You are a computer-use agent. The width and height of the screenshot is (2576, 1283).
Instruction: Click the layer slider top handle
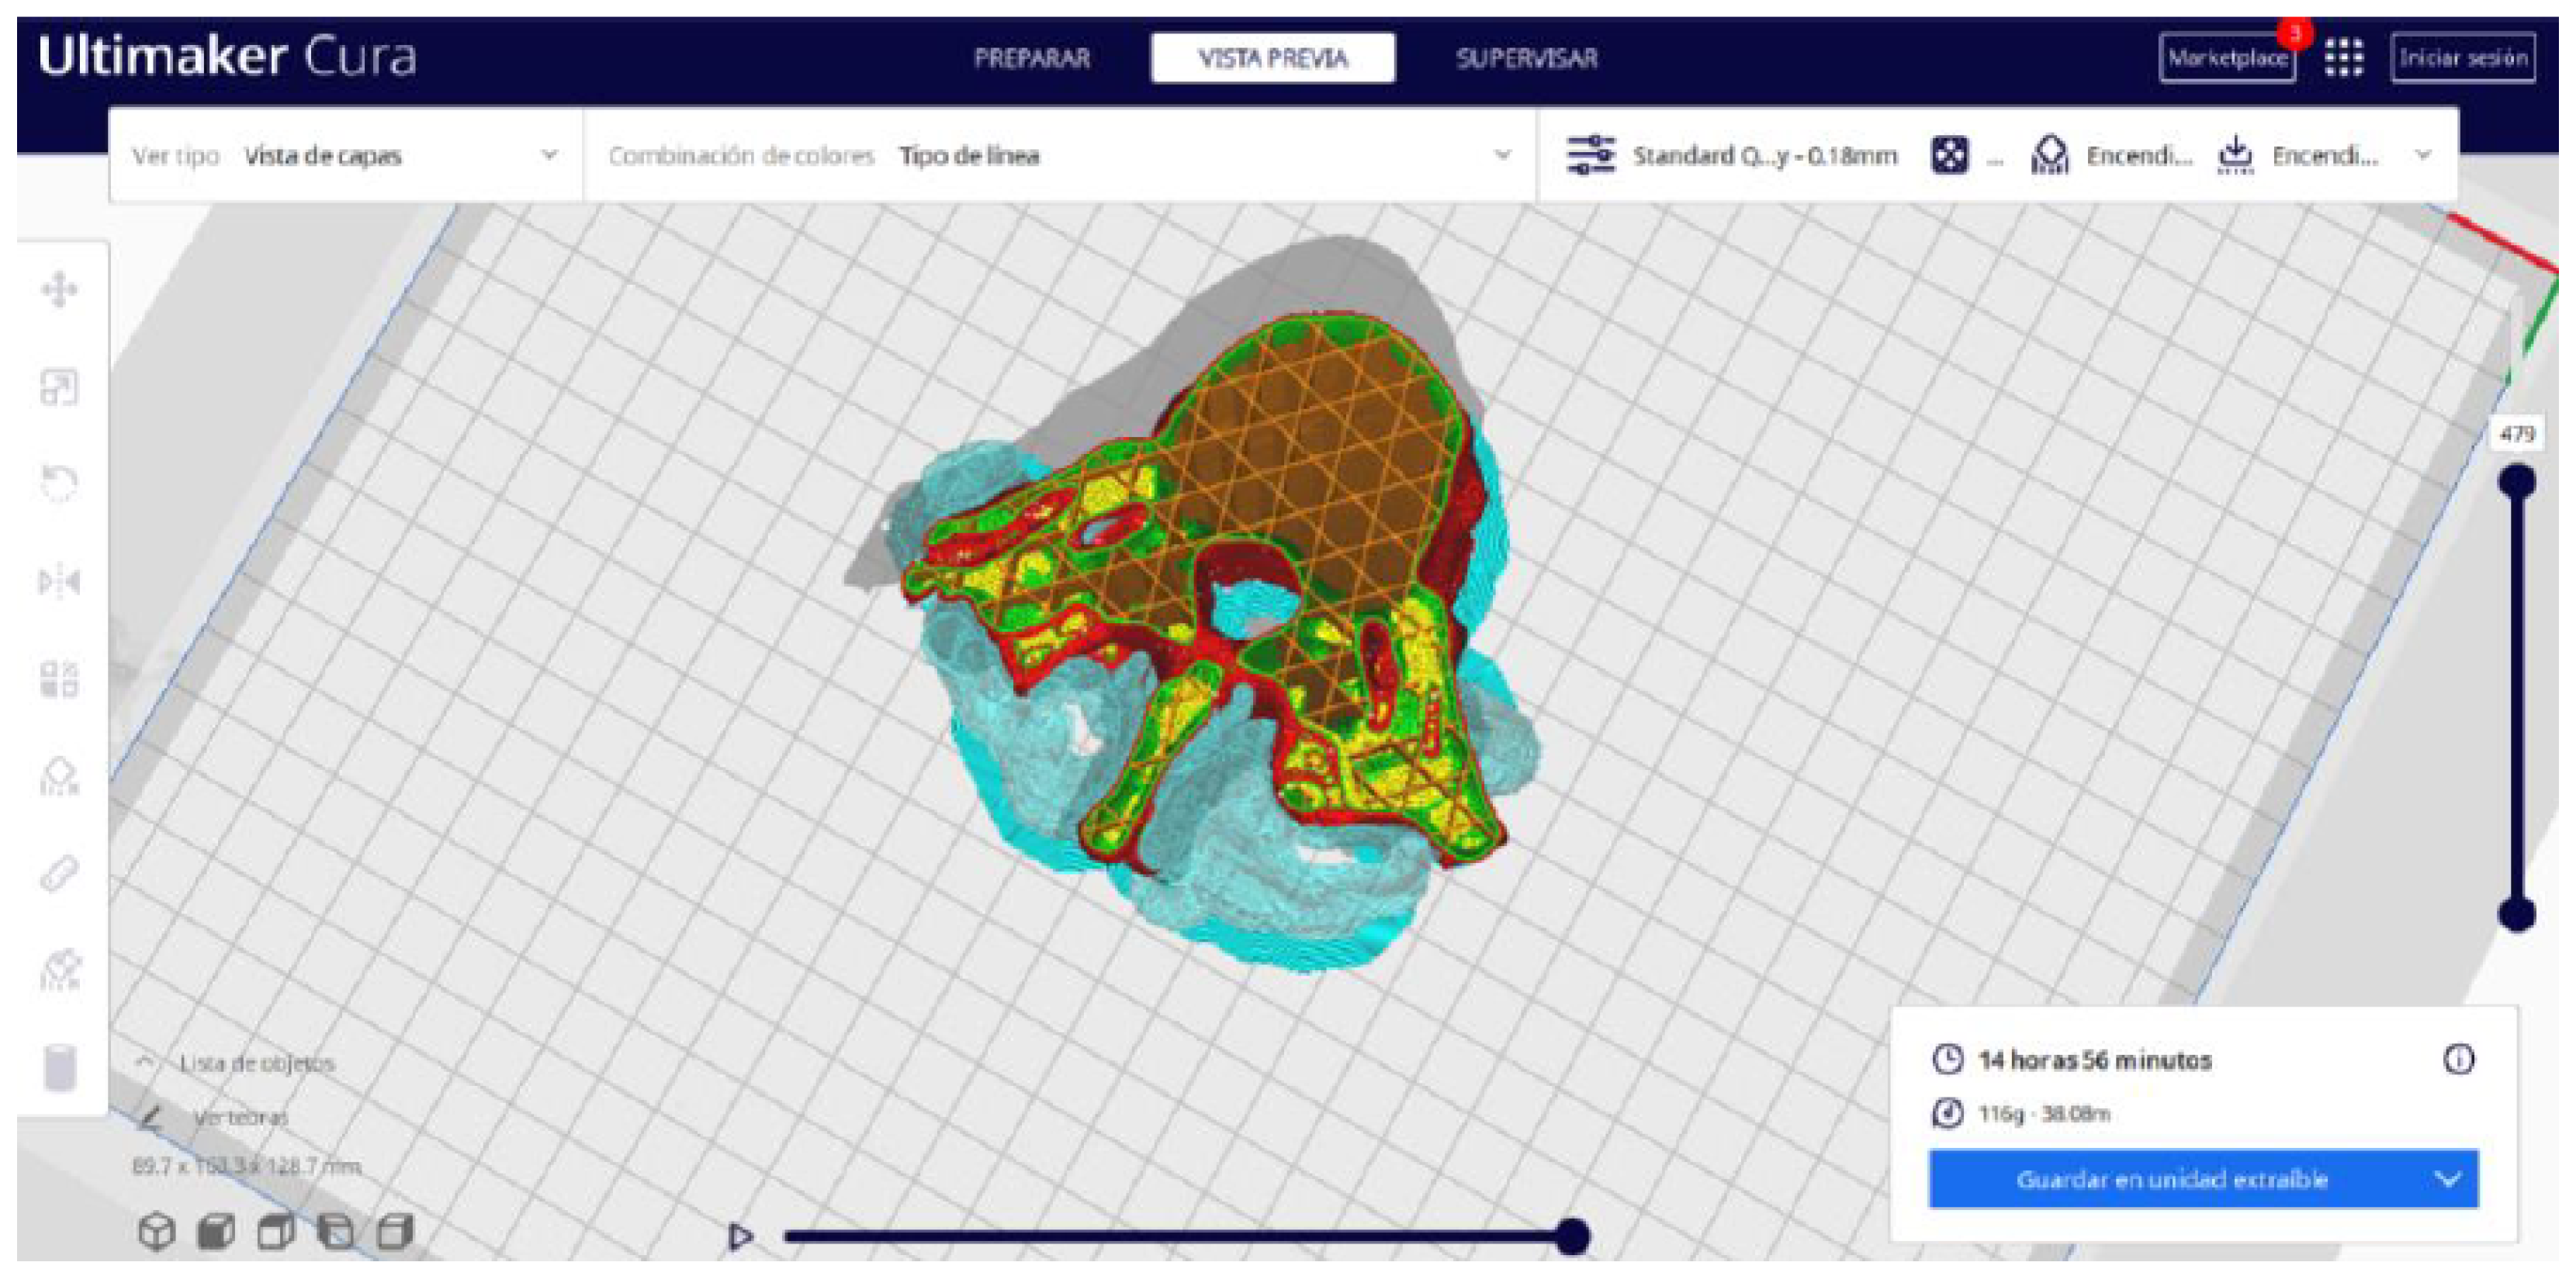pos(2516,482)
